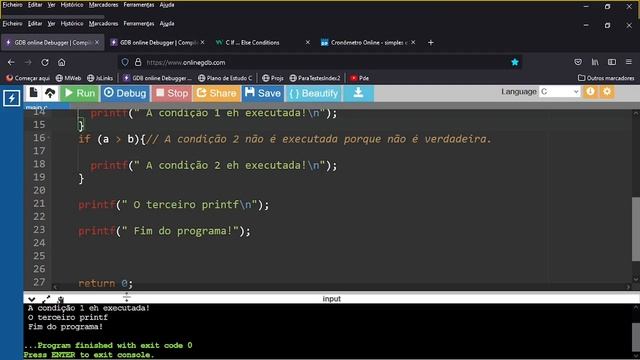Toggle the blue bookmark star
The image size is (640, 360).
pyautogui.click(x=515, y=62)
